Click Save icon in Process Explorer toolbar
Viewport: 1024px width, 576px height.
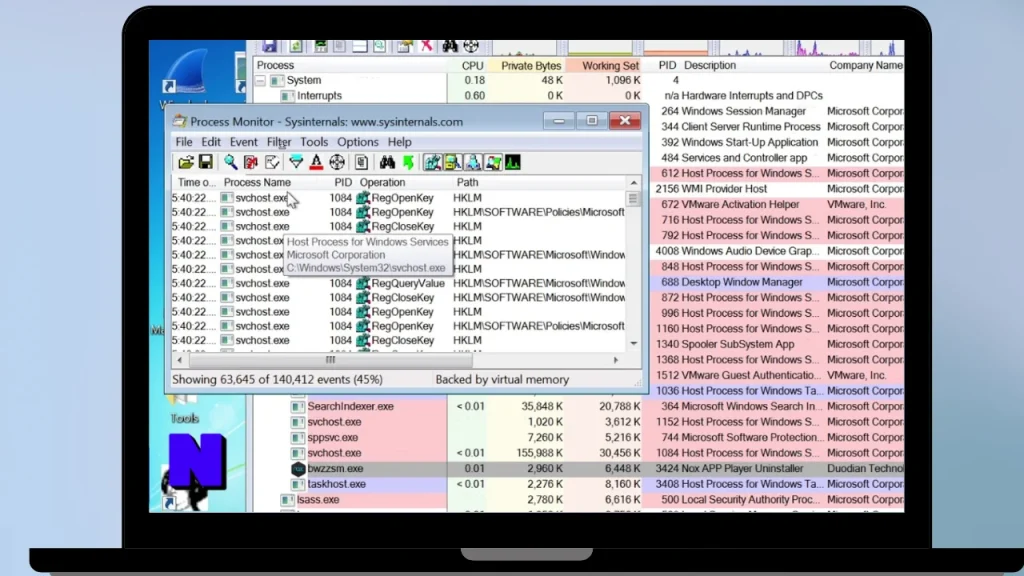point(269,46)
